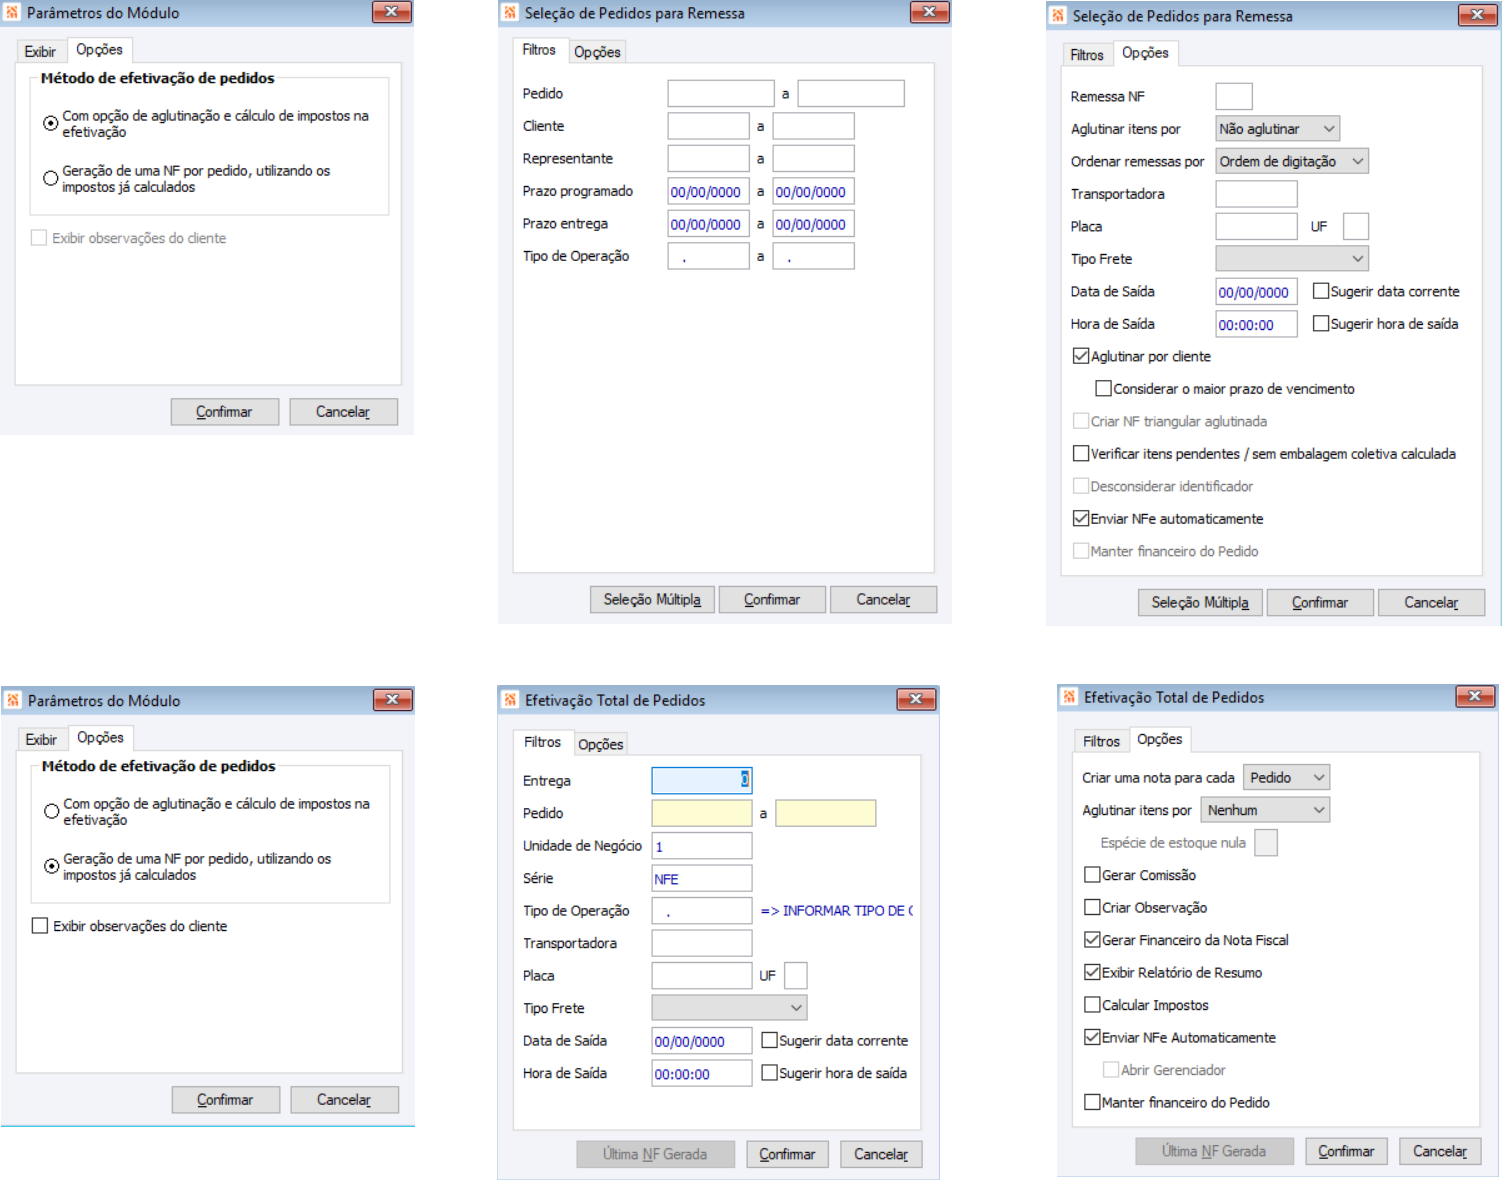Tick "Sugerir hora de saída" in Seleção de Pedidos window
This screenshot has height=1183, width=1504.
[1320, 324]
